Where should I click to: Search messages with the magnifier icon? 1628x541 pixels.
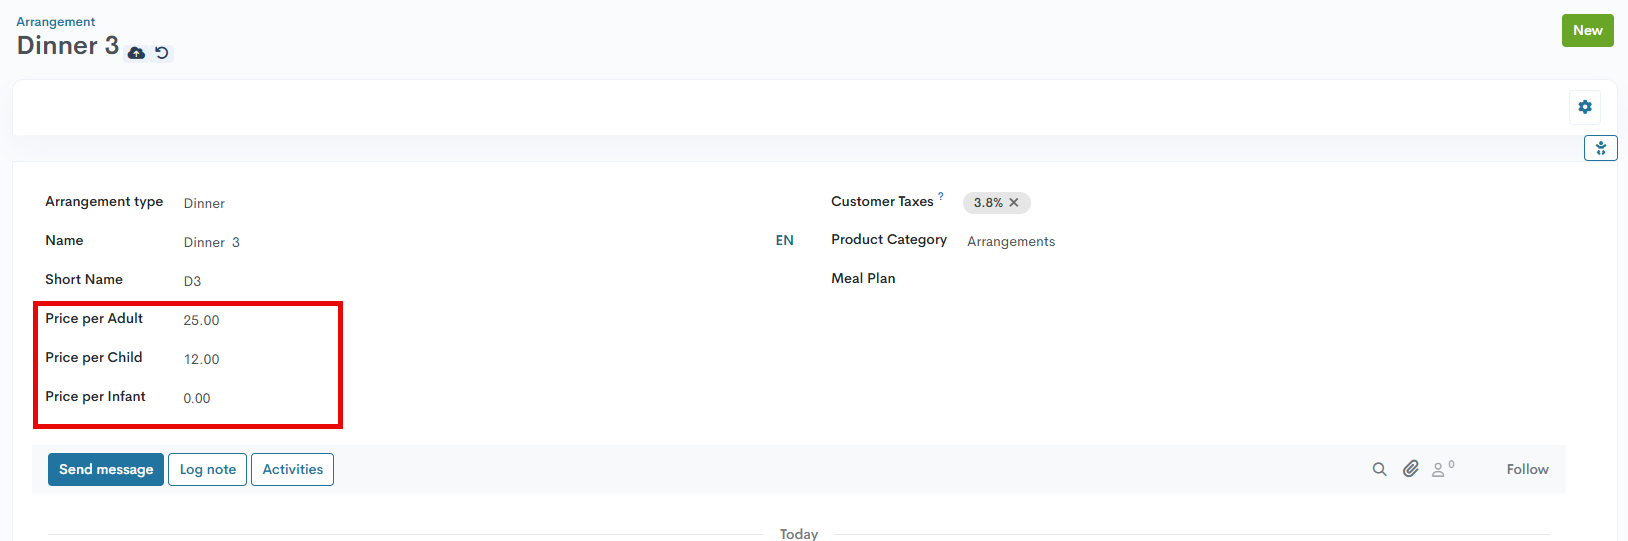coord(1380,469)
